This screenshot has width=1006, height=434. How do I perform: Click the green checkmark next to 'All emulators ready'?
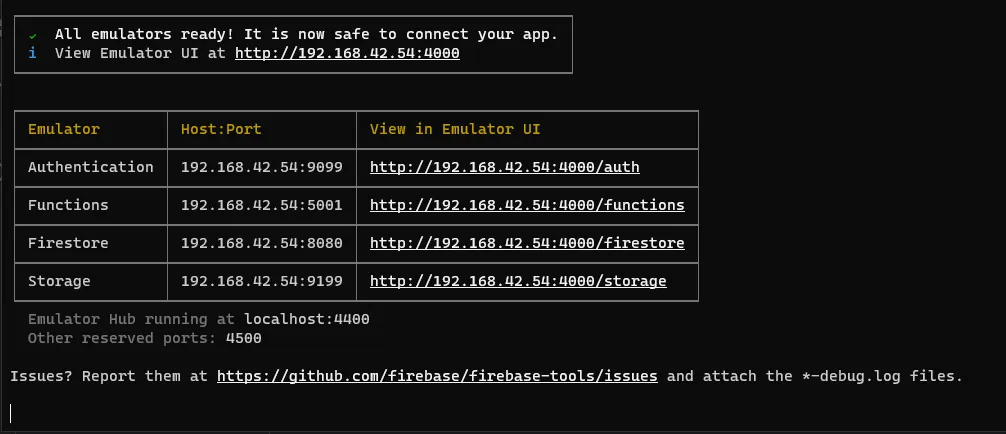pos(32,34)
